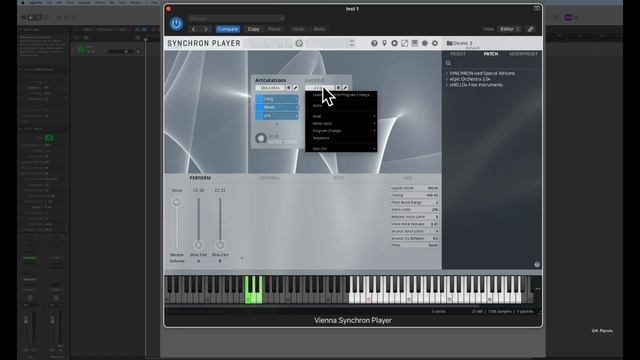Viewport: 640px width, 360px height.
Task: Choose Learn Note/CC/Program Change menu entry
Action: (x=341, y=95)
